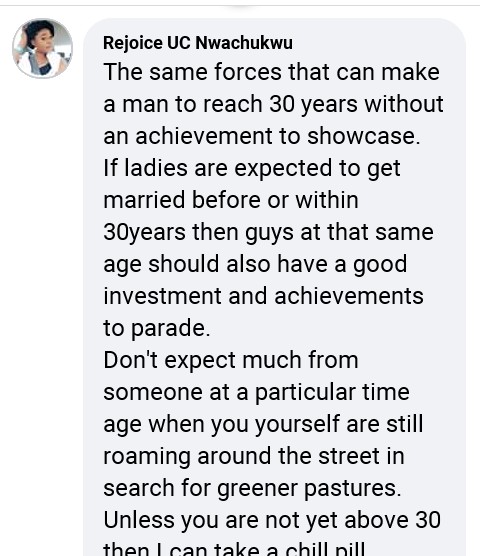480x556 pixels.
Task: Click the line 'investment and achievements'
Action: [x=263, y=296]
